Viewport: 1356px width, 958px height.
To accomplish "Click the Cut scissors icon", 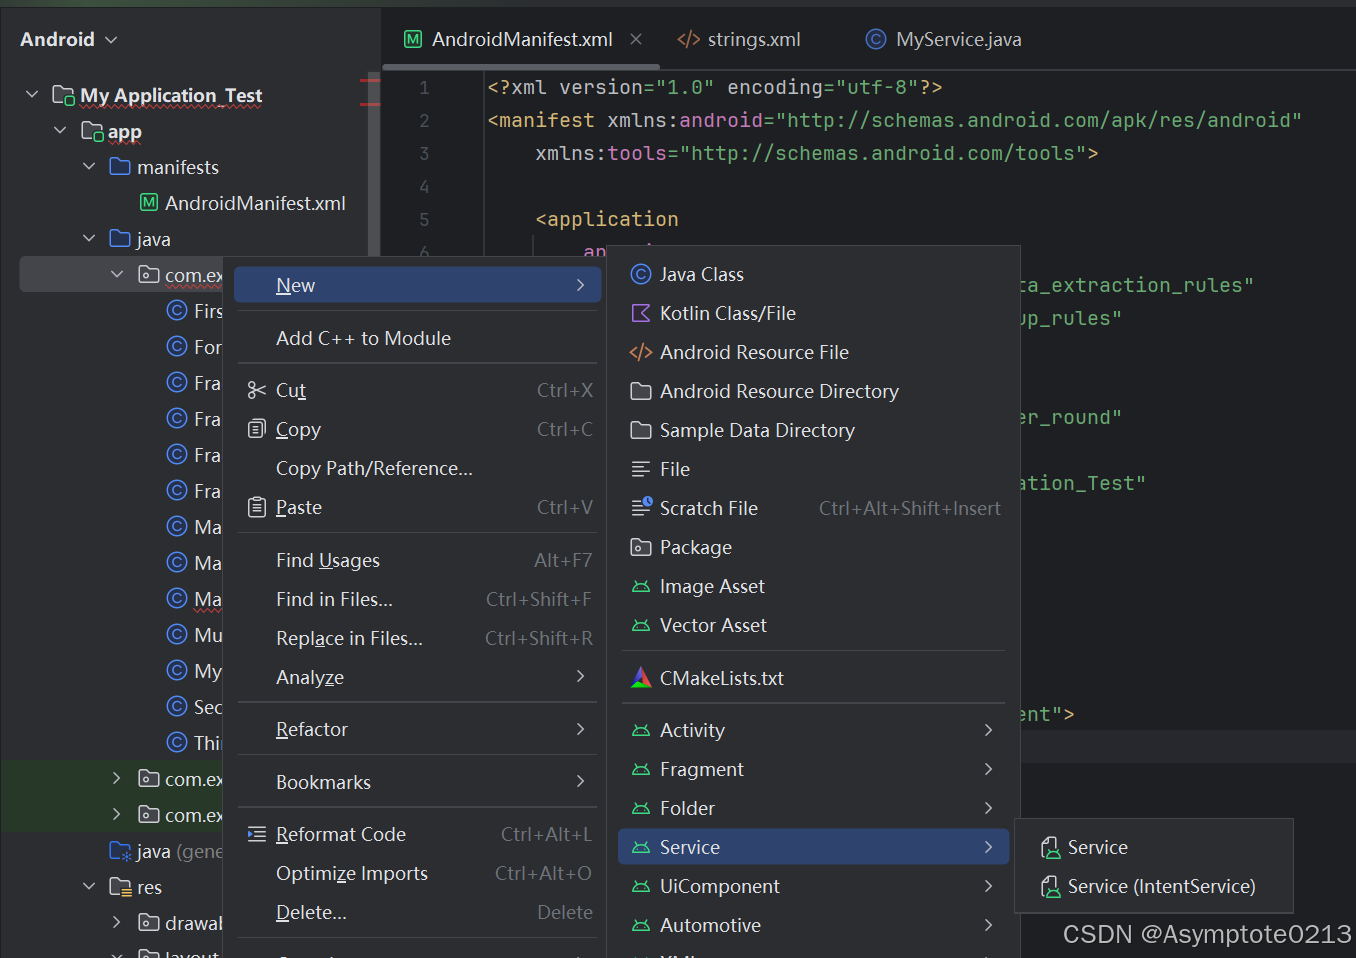I will [257, 390].
